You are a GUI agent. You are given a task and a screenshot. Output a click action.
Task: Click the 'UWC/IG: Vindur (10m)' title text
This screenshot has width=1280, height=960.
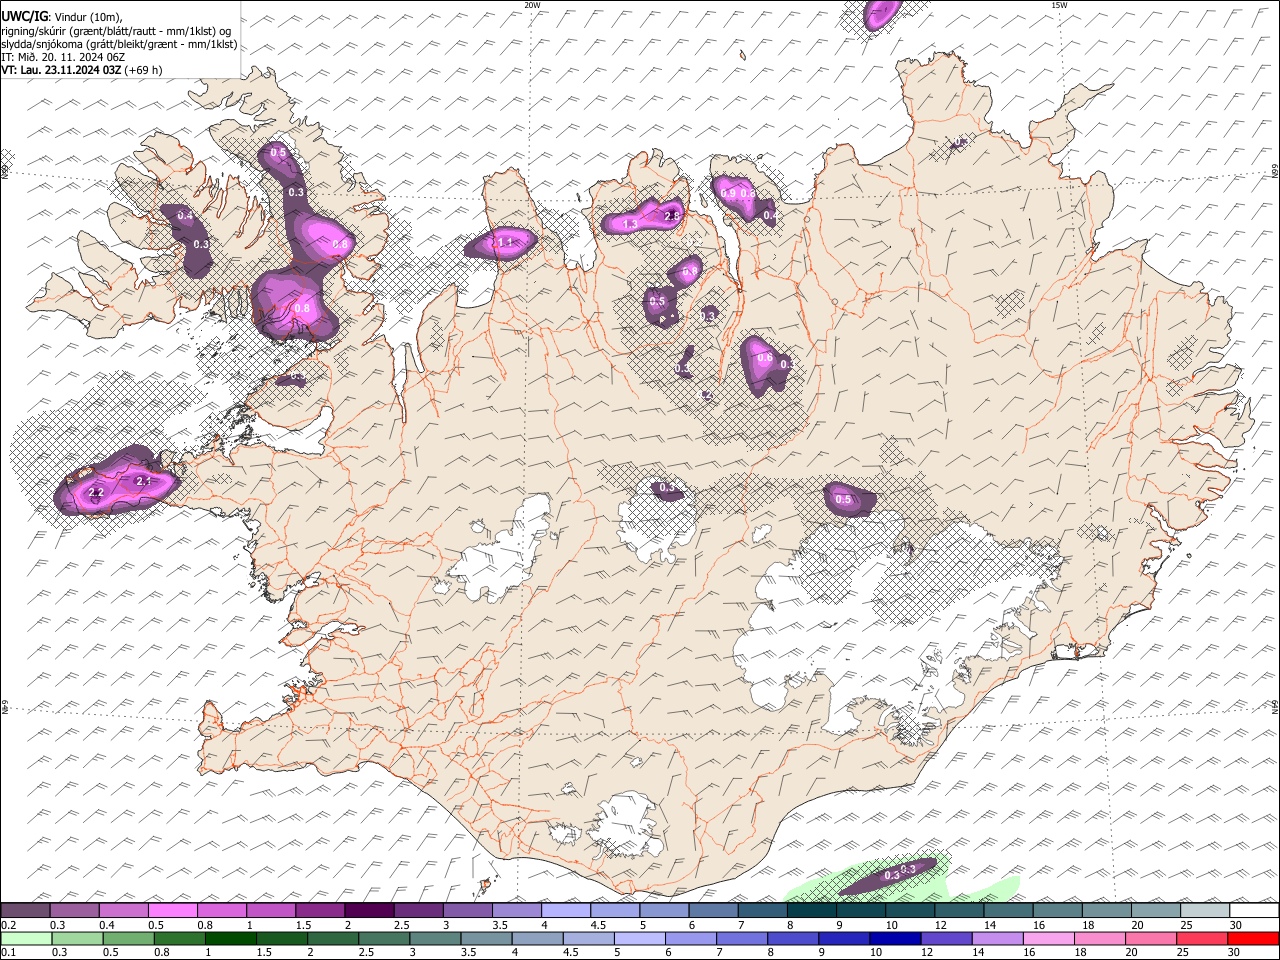click(61, 17)
